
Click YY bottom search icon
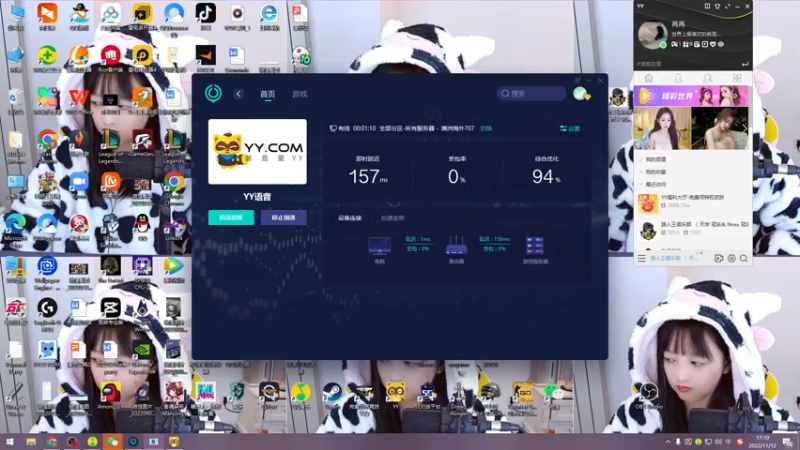[744, 259]
